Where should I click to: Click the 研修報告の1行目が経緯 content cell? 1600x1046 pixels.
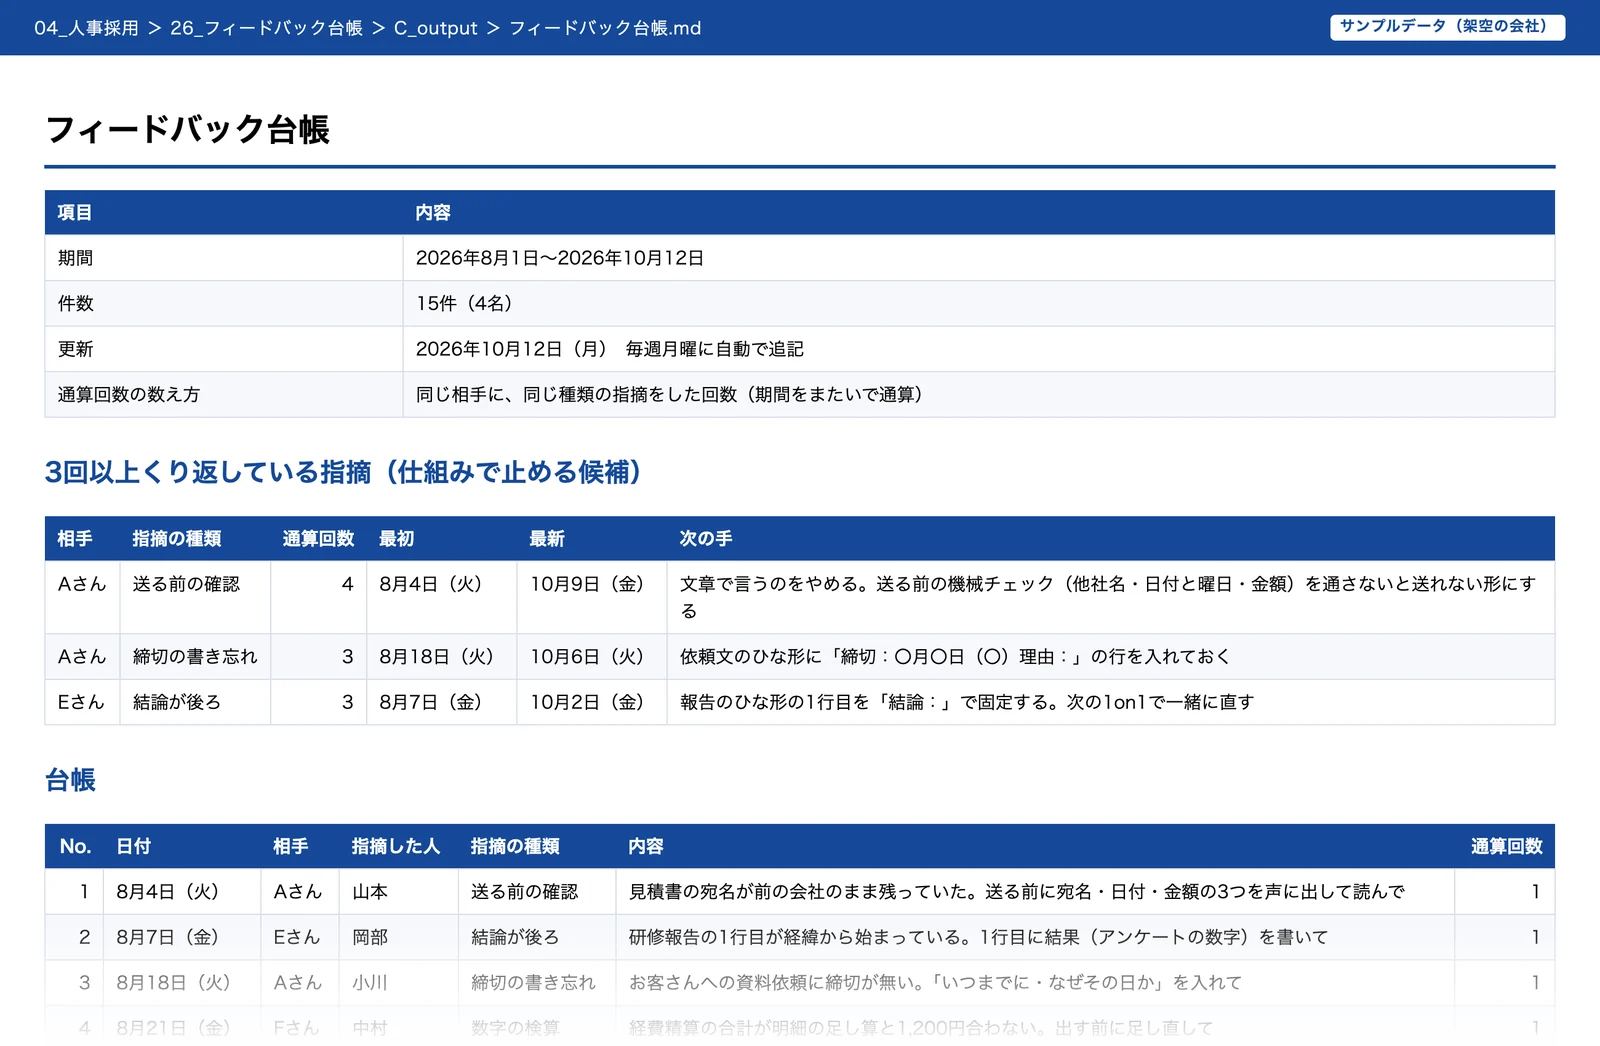(1035, 937)
